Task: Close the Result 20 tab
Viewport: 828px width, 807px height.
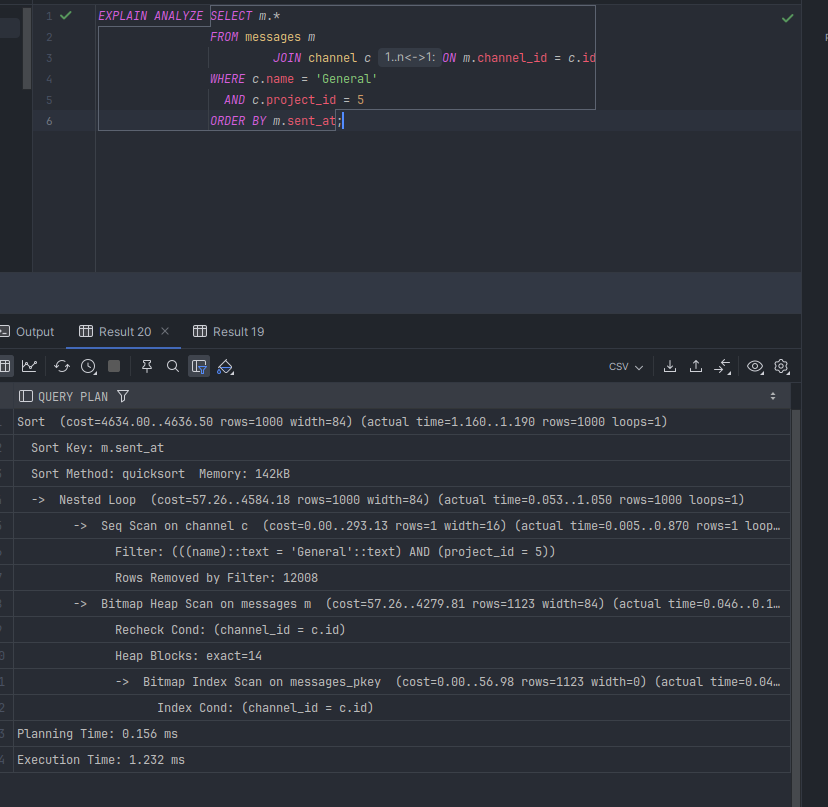Action: tap(165, 332)
